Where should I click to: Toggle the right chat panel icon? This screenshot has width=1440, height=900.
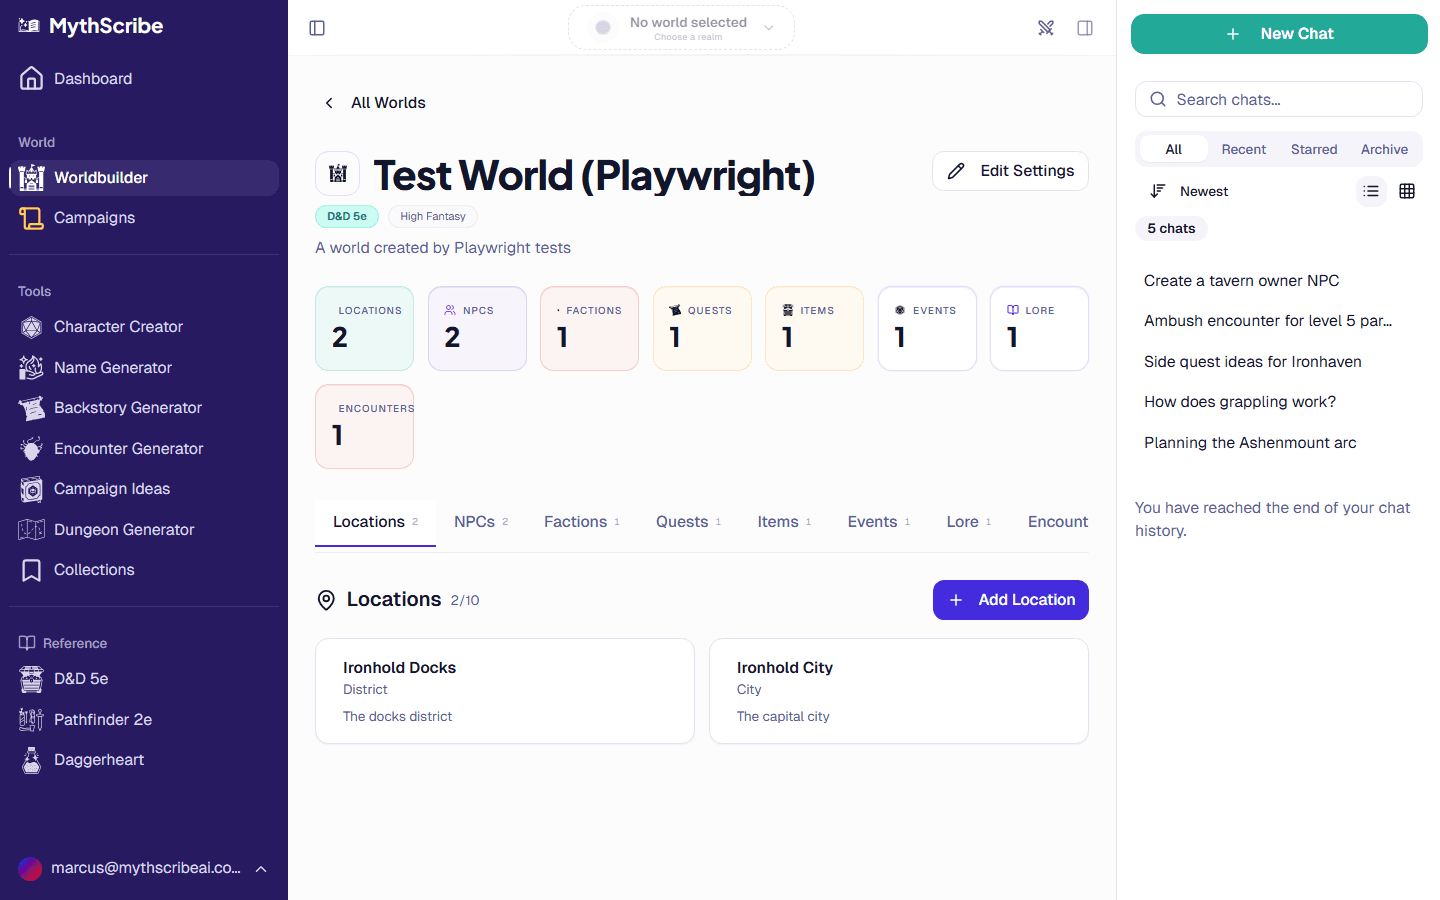[x=1085, y=27]
